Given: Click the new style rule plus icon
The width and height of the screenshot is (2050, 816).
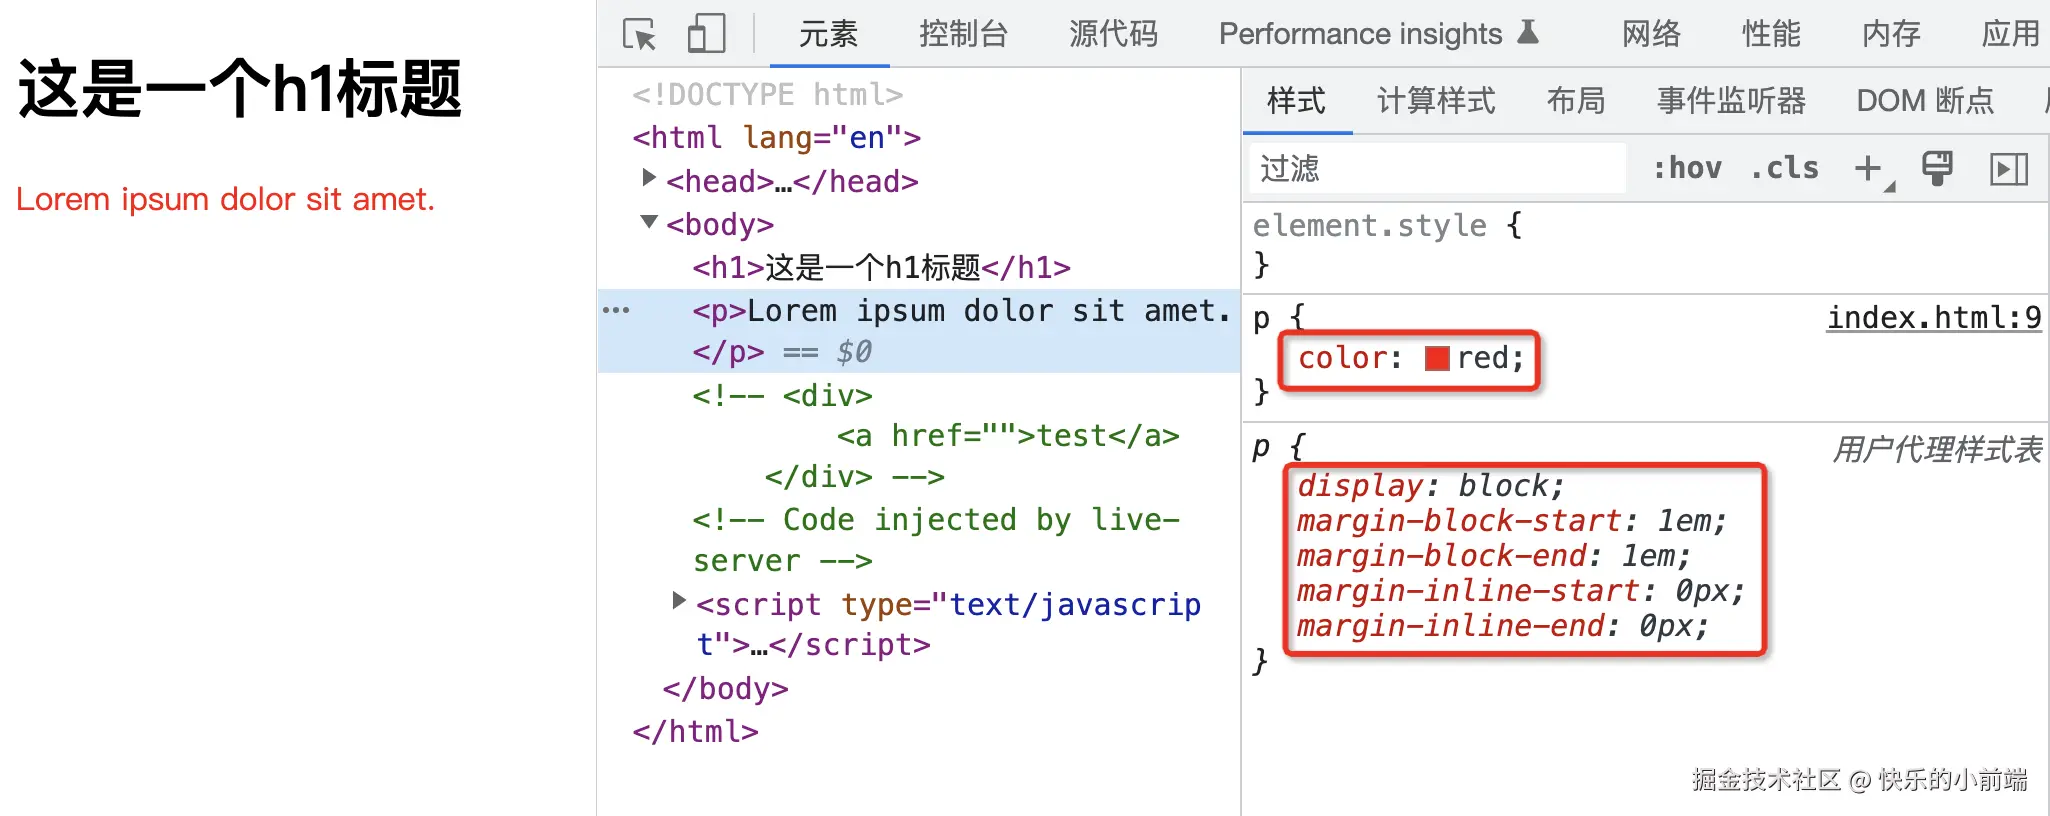Looking at the screenshot, I should tap(1868, 168).
